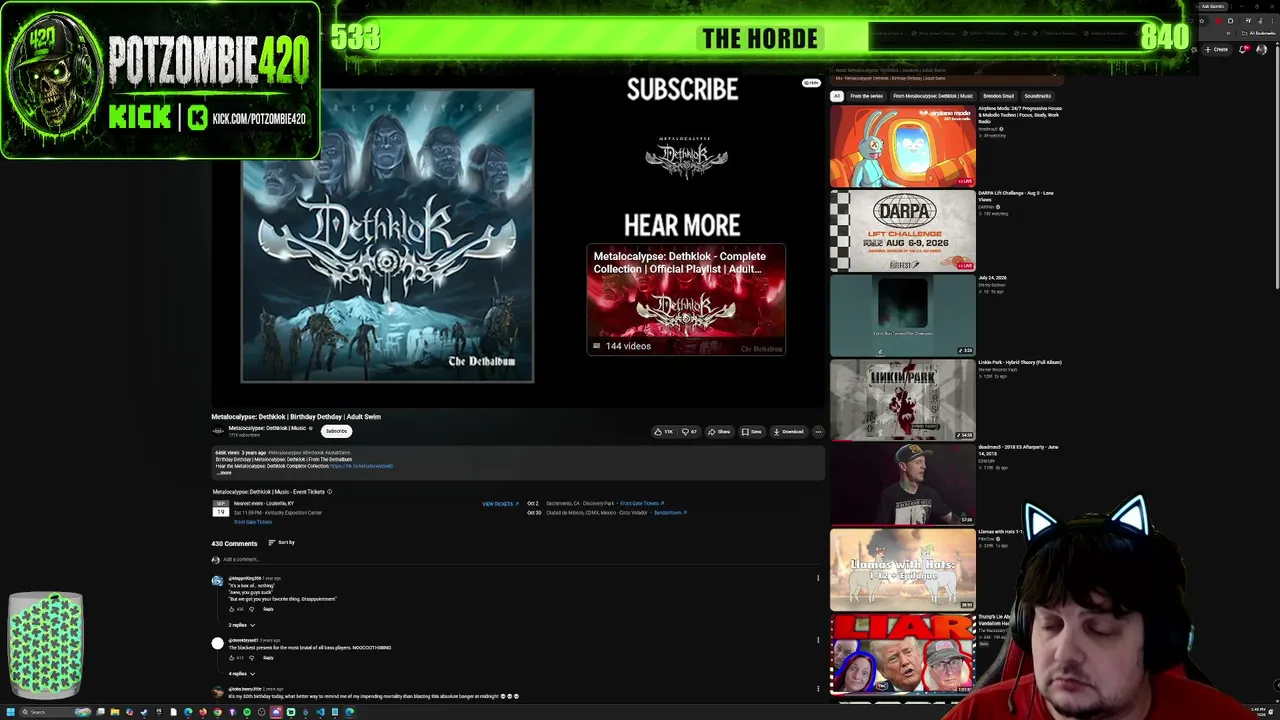Expand the video description with ...more

click(224, 472)
